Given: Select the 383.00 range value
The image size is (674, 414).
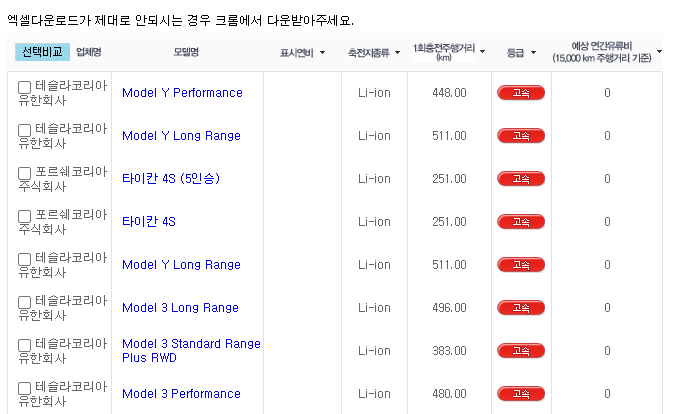Looking at the screenshot, I should pos(449,351).
